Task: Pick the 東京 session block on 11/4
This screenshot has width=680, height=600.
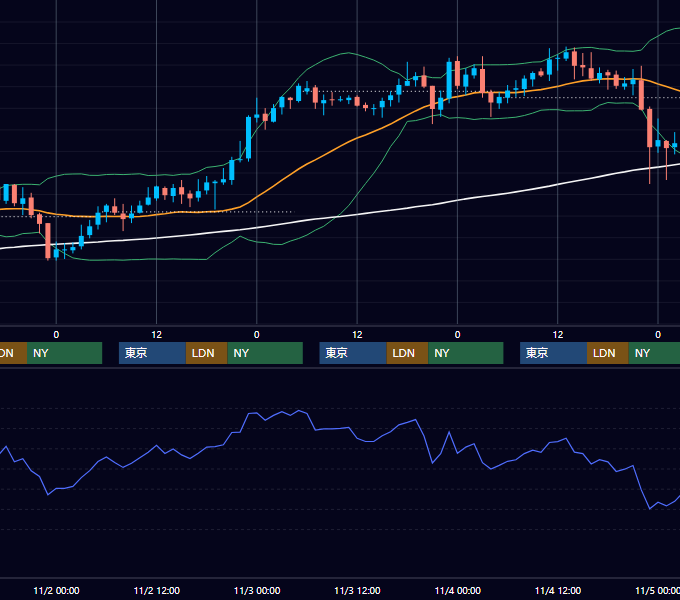Action: pos(553,353)
